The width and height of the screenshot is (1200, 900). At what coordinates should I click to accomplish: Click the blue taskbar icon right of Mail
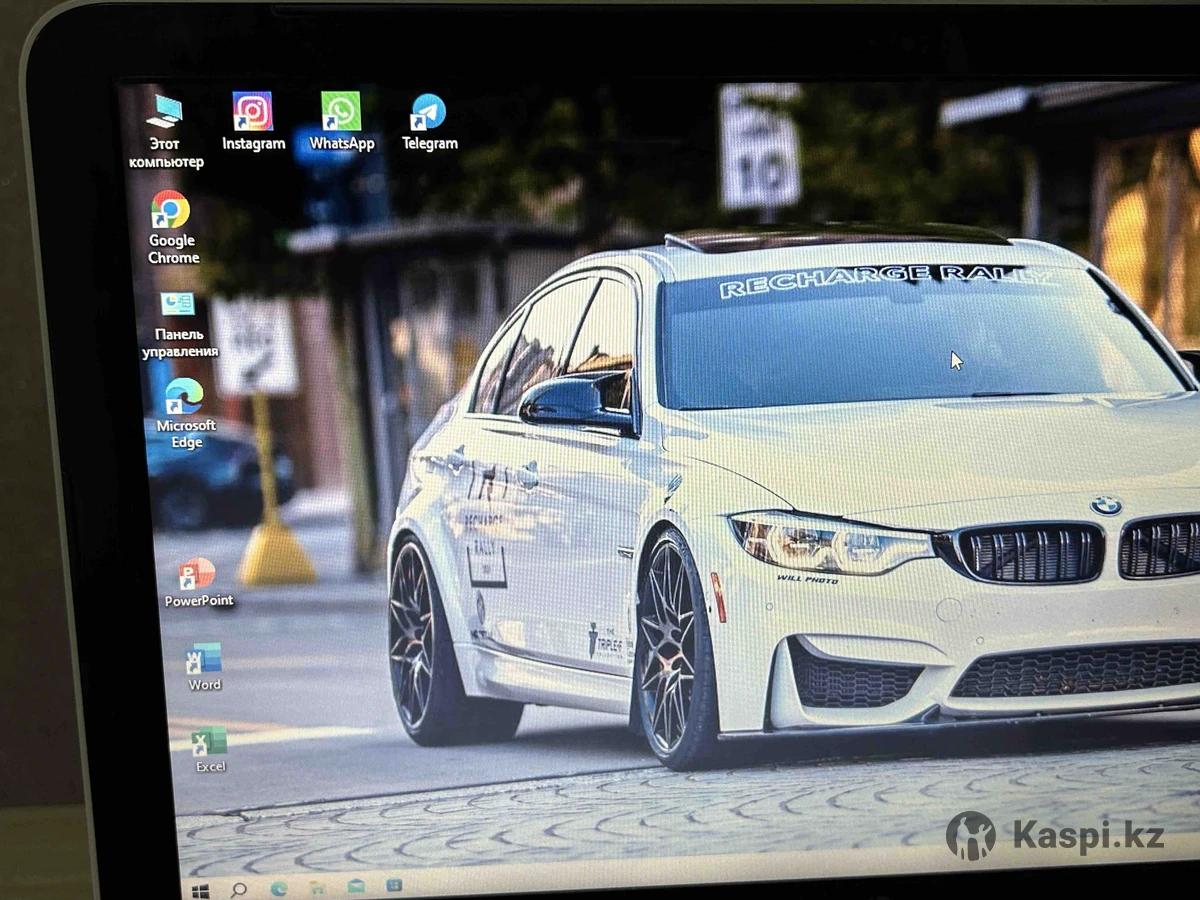[x=394, y=885]
